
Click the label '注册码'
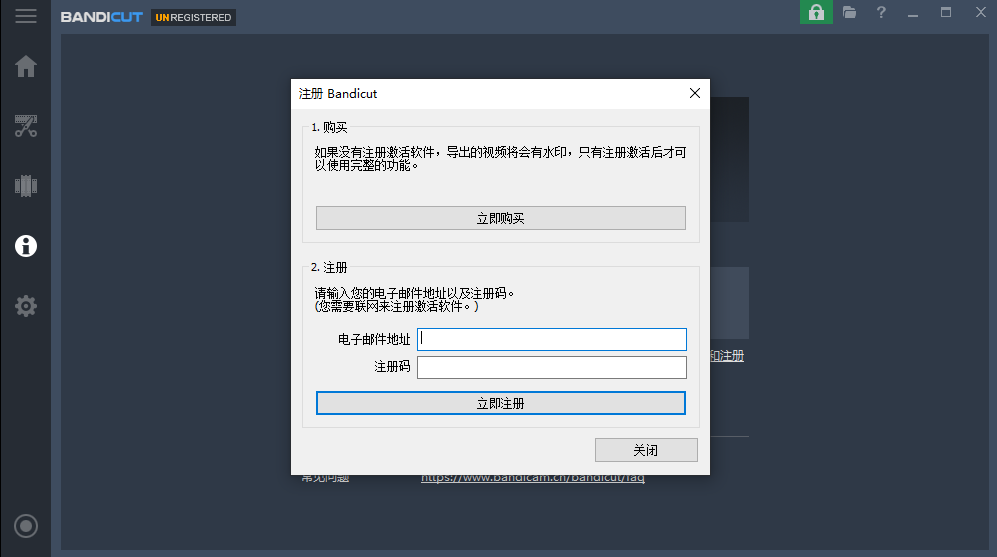(x=392, y=367)
